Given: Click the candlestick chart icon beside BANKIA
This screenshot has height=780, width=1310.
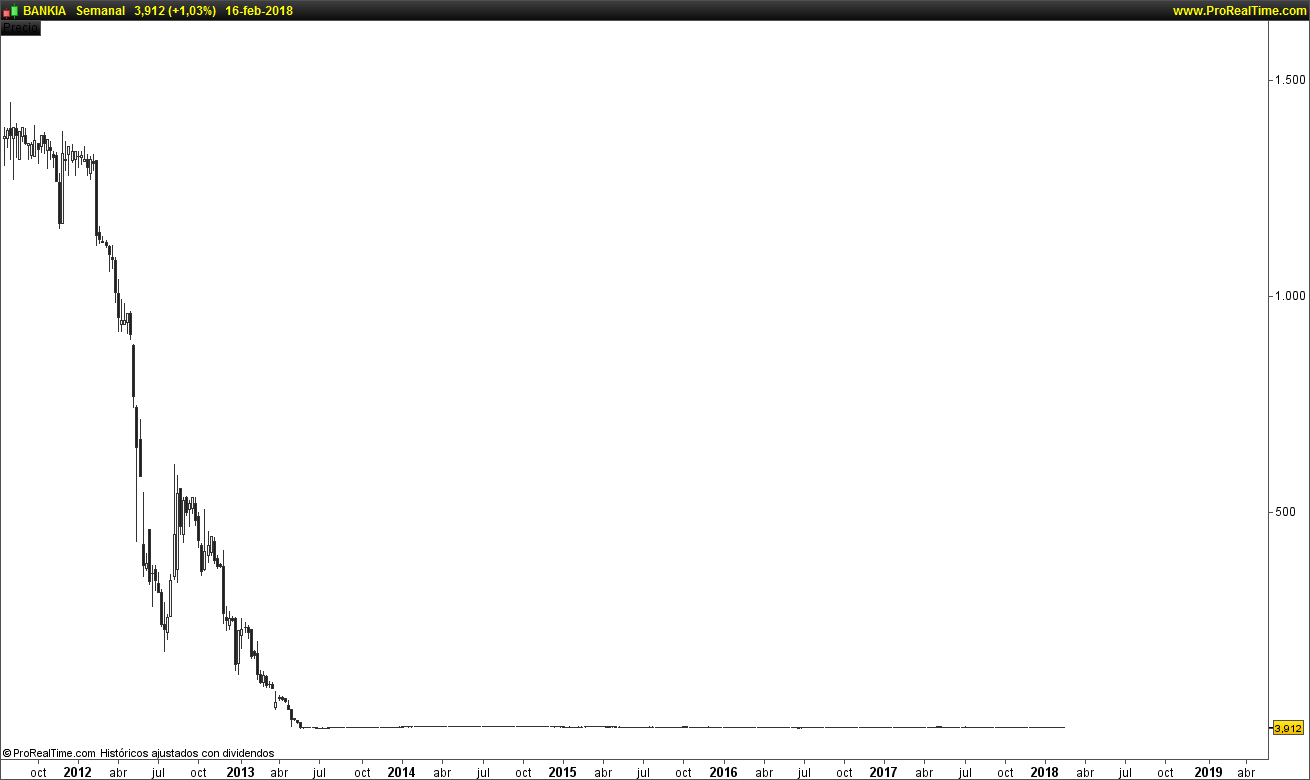Looking at the screenshot, I should pyautogui.click(x=11, y=11).
